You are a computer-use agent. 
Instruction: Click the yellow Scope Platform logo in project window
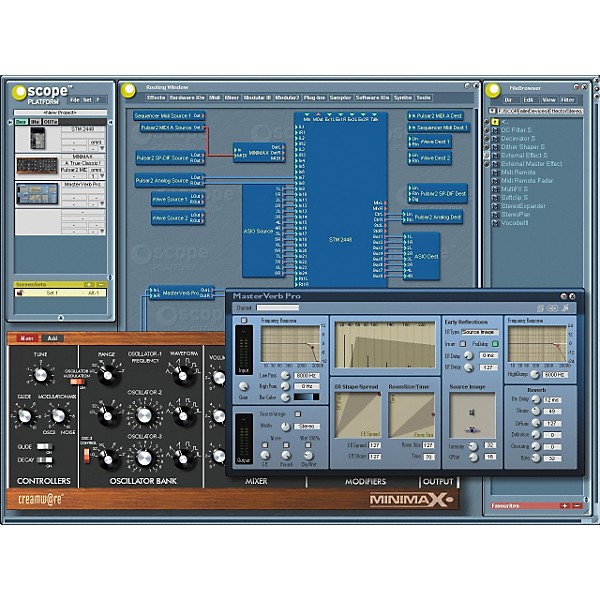(x=19, y=93)
